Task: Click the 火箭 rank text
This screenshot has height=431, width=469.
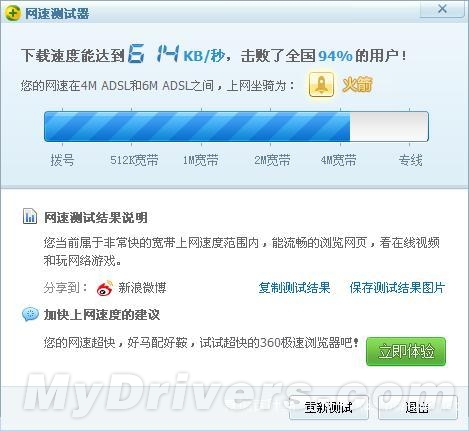Action: point(357,84)
